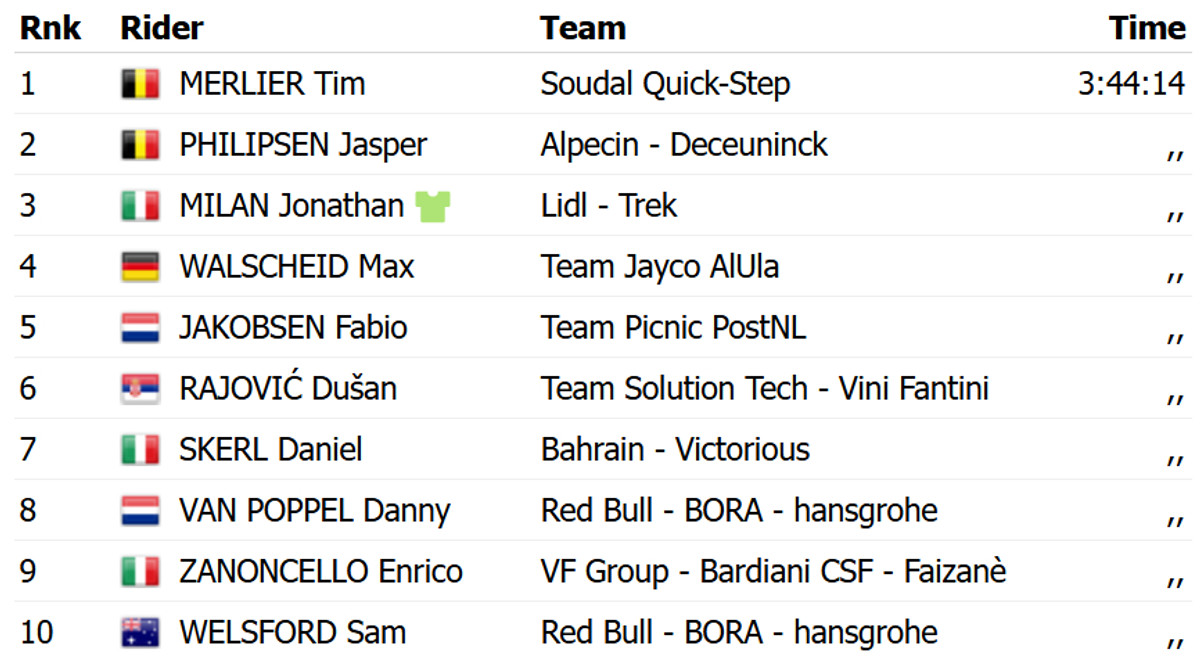The height and width of the screenshot is (661, 1200).
Task: Open rider page for MERLIER Tim
Action: click(272, 84)
